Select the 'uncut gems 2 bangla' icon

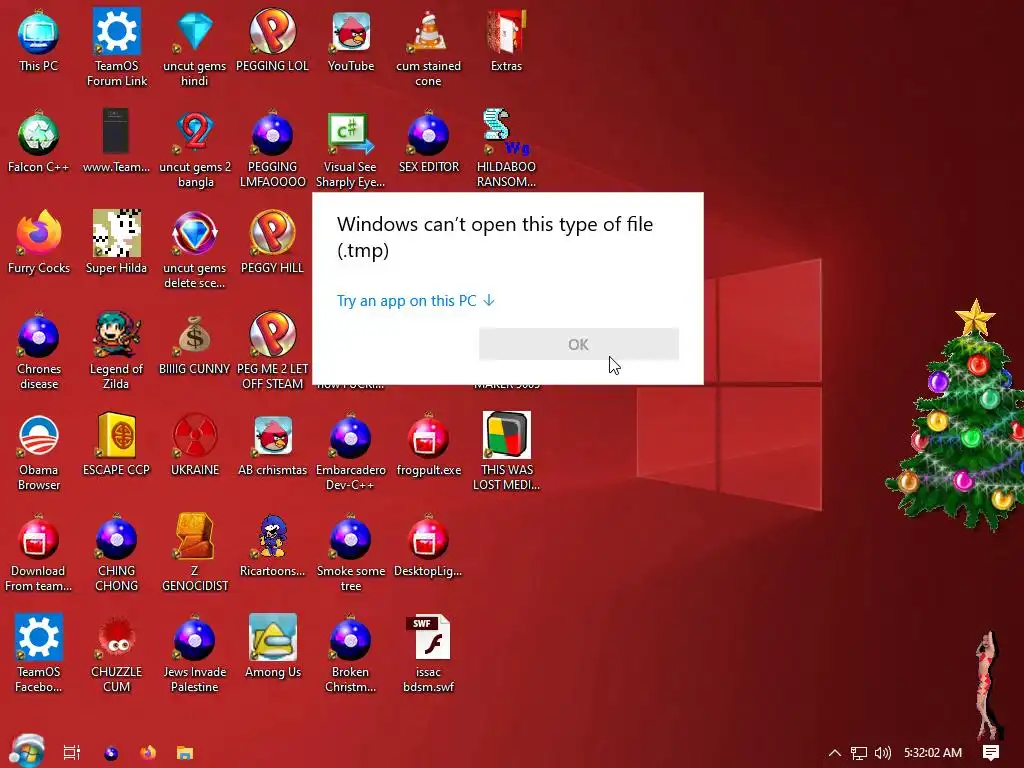point(195,149)
